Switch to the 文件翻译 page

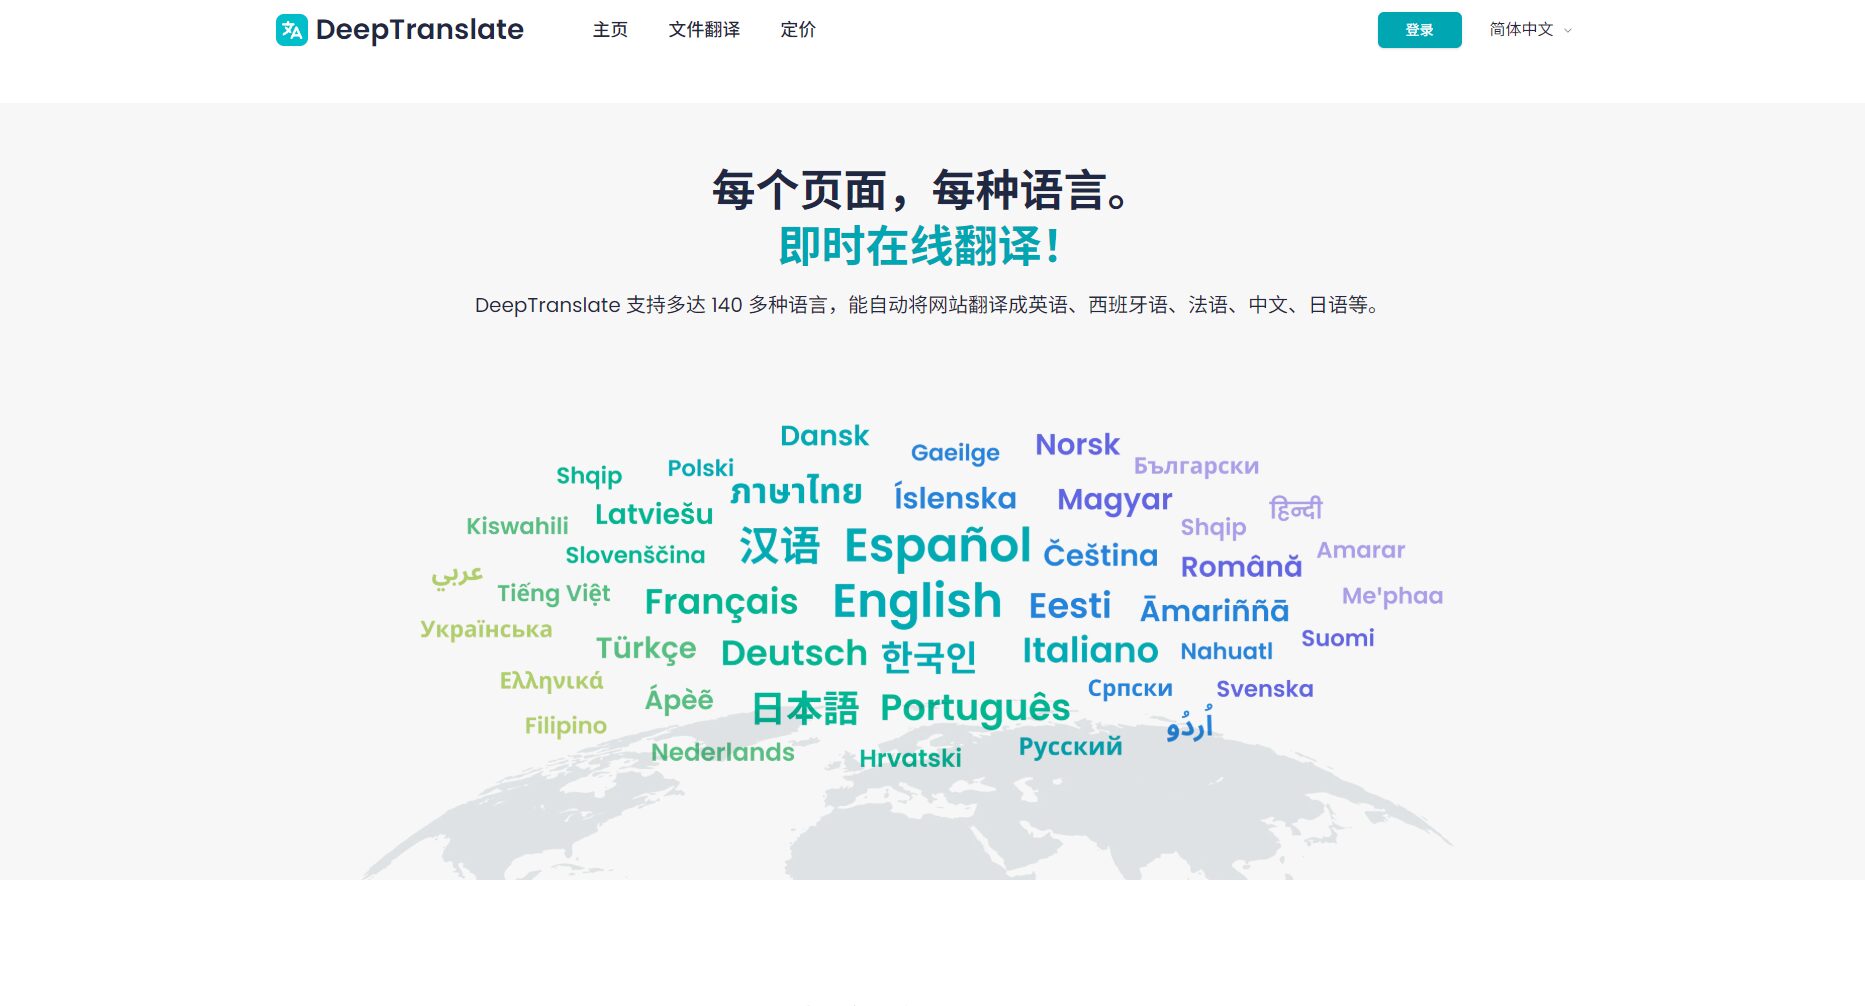(x=703, y=30)
